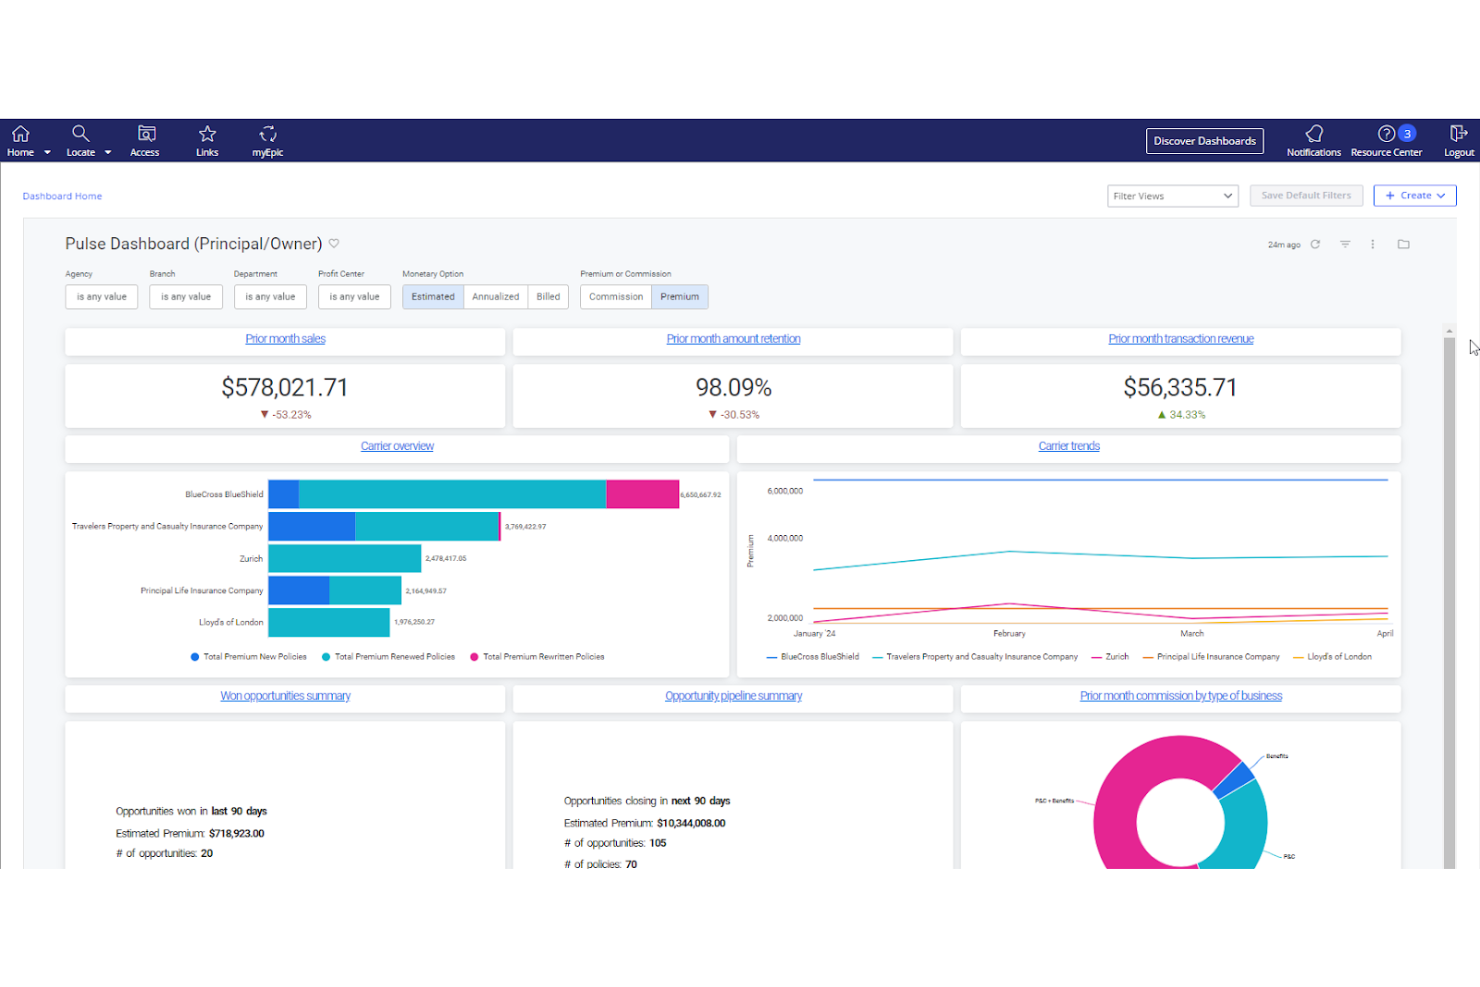Expand the Locate dropdown arrow
The height and width of the screenshot is (987, 1480).
108,153
